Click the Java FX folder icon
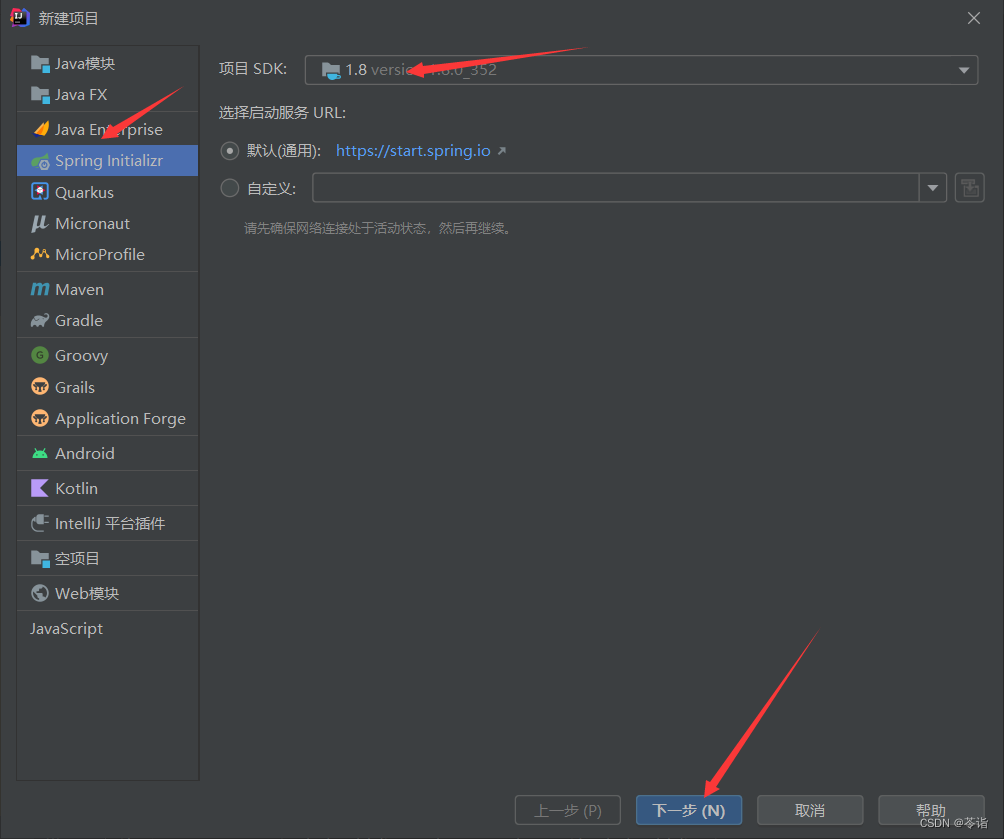The image size is (1004, 839). [x=40, y=95]
